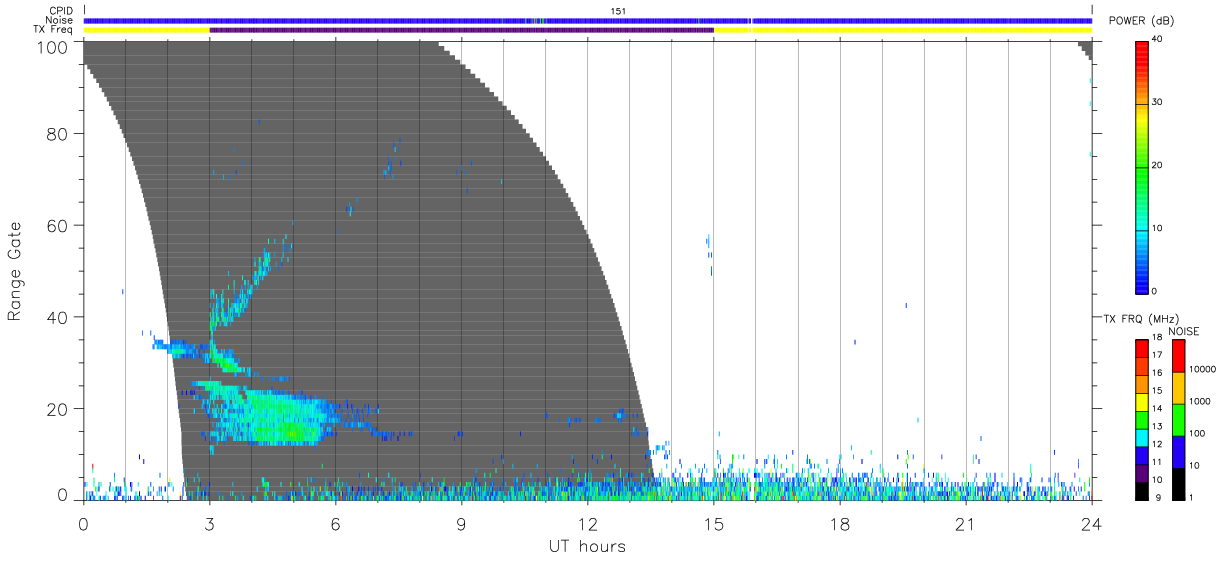Click the "3" tick on the UT hours axis

pyautogui.click(x=210, y=524)
